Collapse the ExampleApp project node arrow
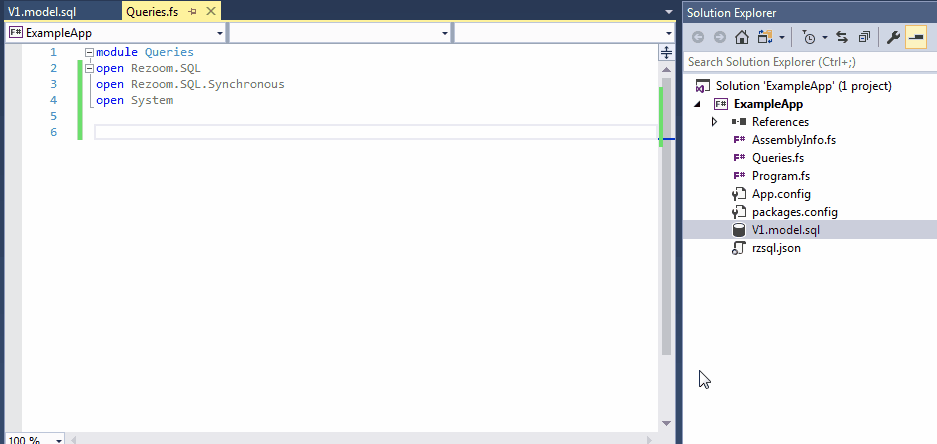 pos(697,104)
